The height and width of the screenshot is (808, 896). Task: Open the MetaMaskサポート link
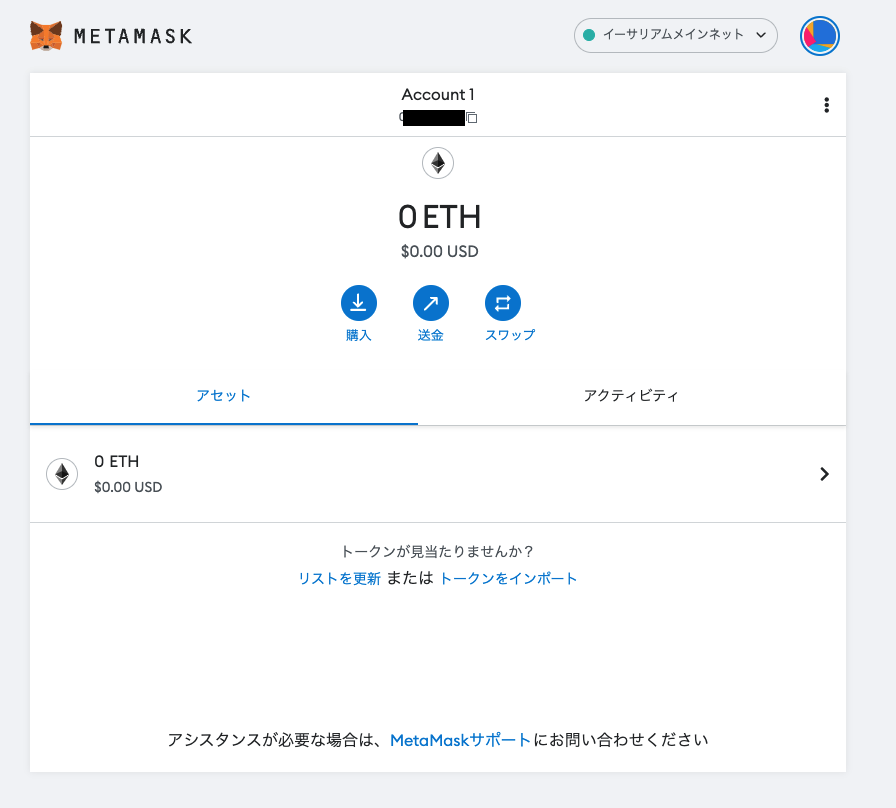[x=461, y=740]
